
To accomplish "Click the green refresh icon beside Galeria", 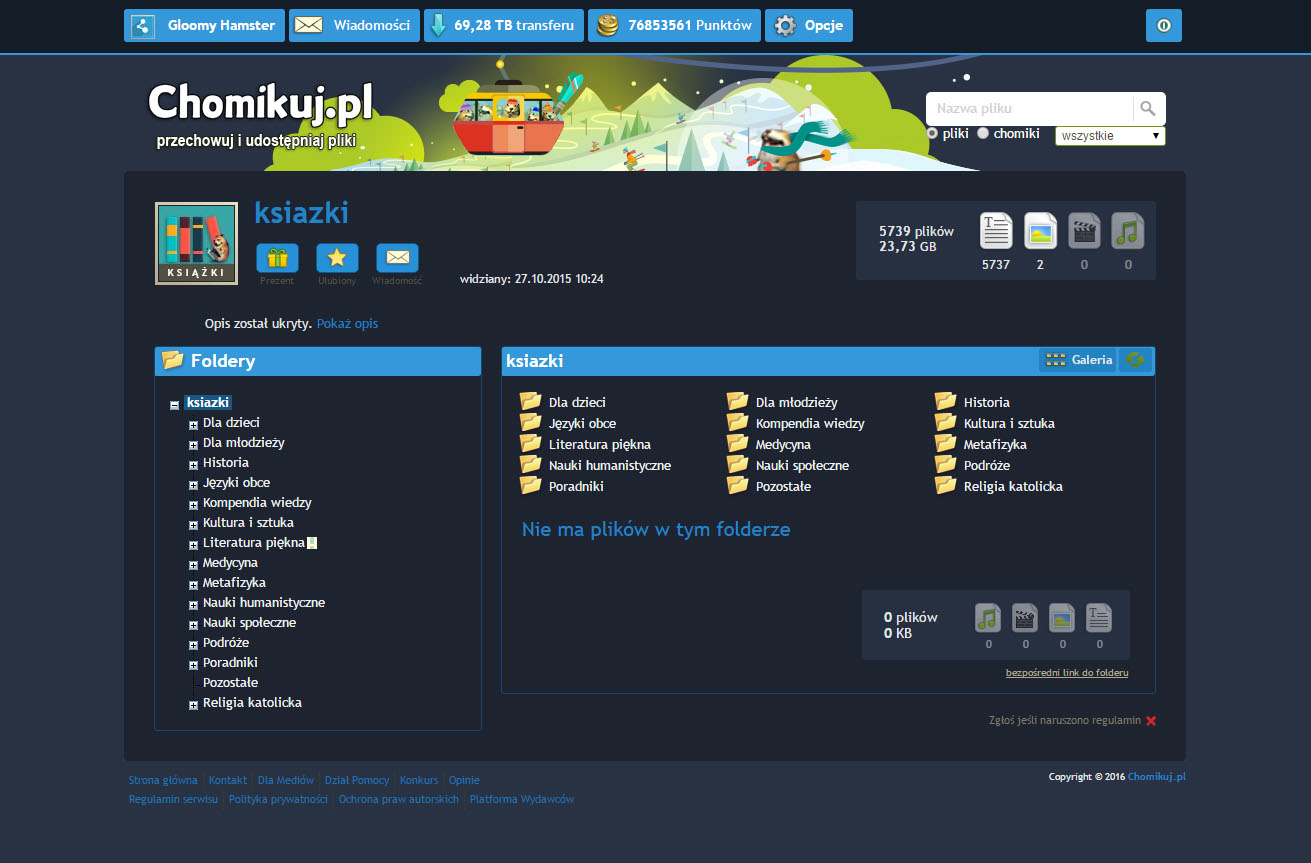I will click(1134, 360).
